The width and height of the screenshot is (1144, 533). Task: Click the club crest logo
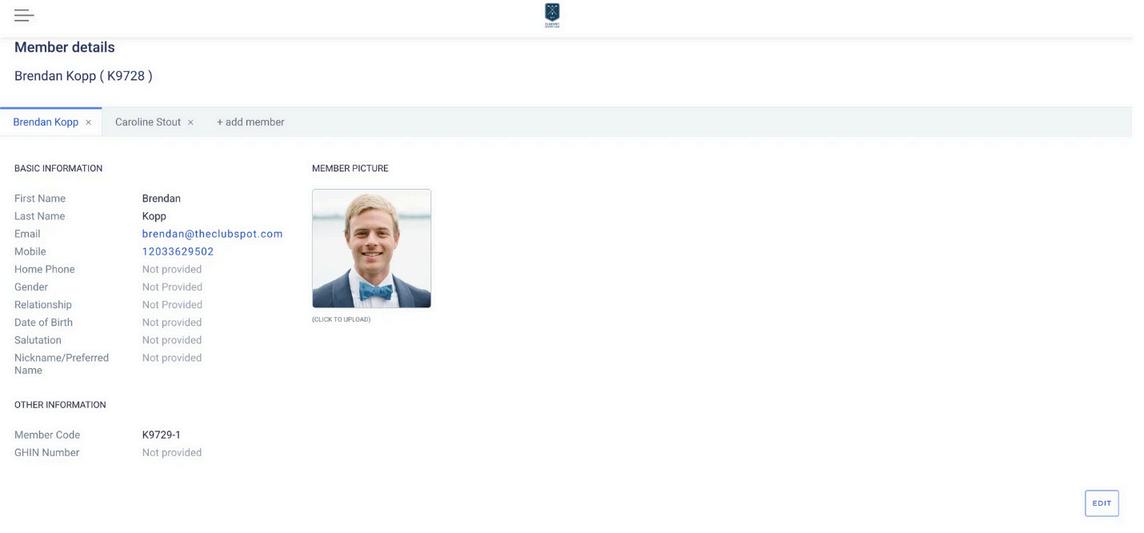[x=552, y=15]
